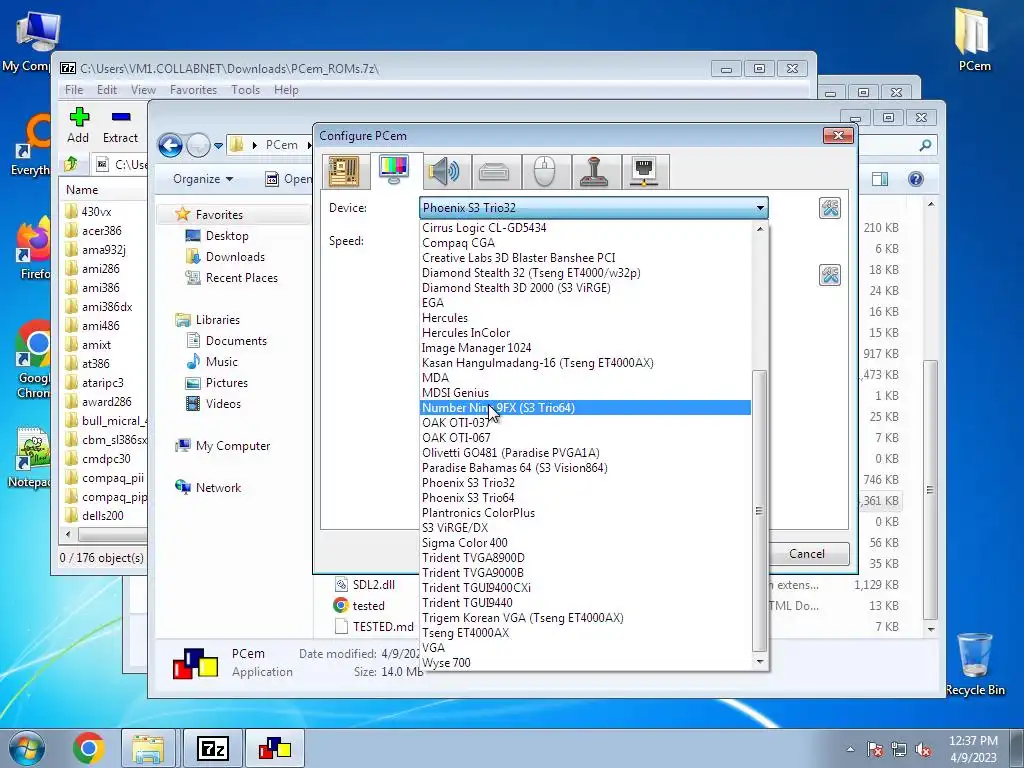Viewport: 1024px width, 768px height.
Task: Open the 7-Zip Favorites menu
Action: click(193, 90)
